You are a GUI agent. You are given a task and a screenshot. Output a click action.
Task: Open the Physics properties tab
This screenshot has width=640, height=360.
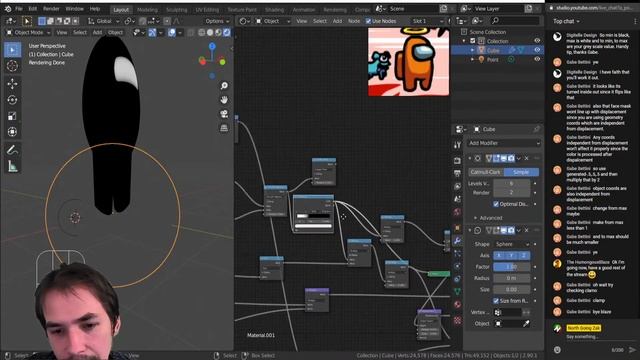coord(457,266)
